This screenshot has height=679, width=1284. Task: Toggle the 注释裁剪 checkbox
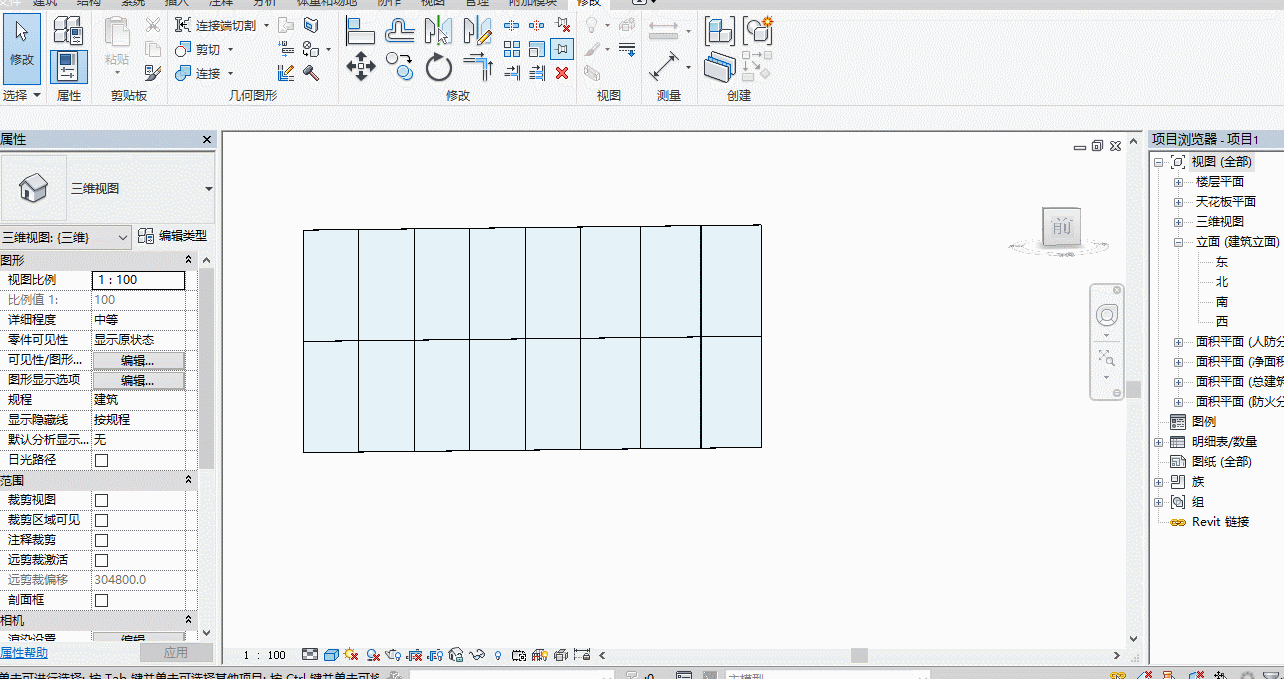(101, 540)
